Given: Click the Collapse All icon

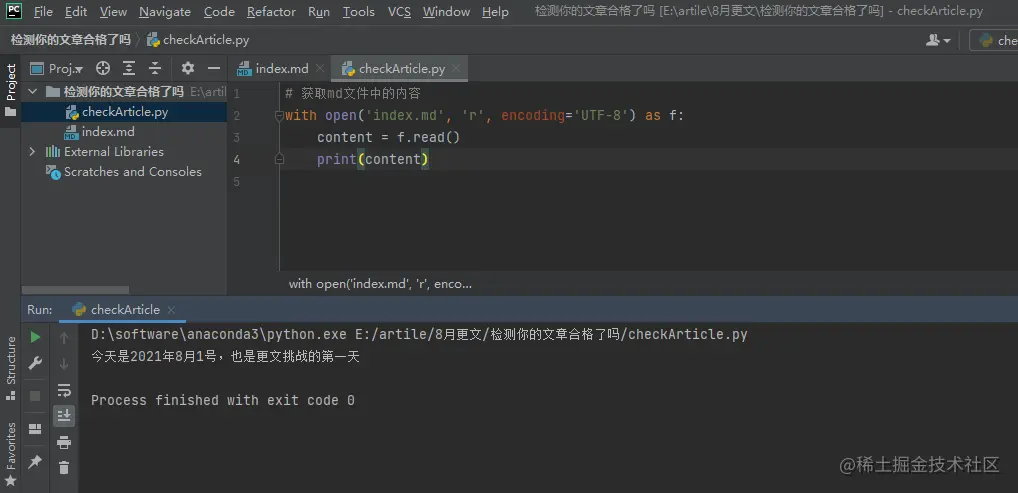Looking at the screenshot, I should [x=155, y=68].
